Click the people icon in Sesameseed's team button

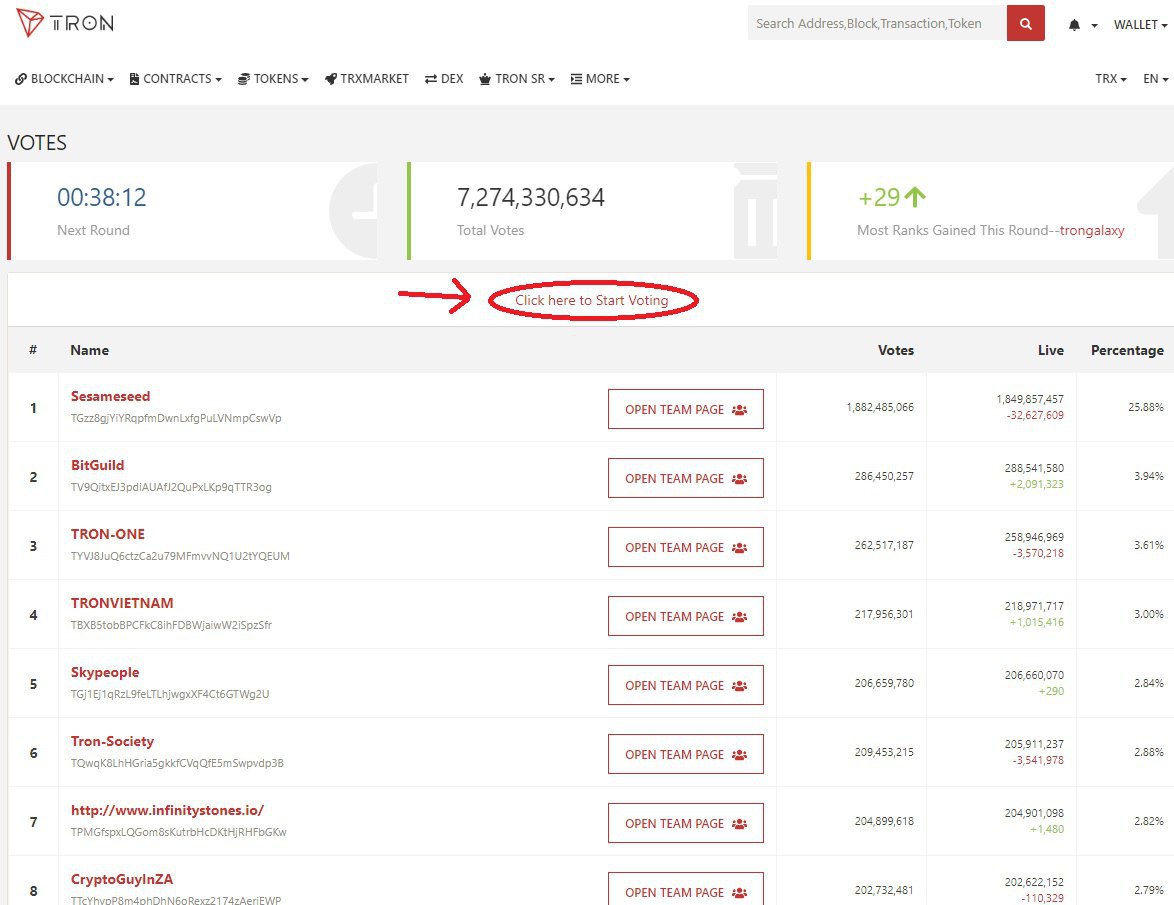(740, 410)
